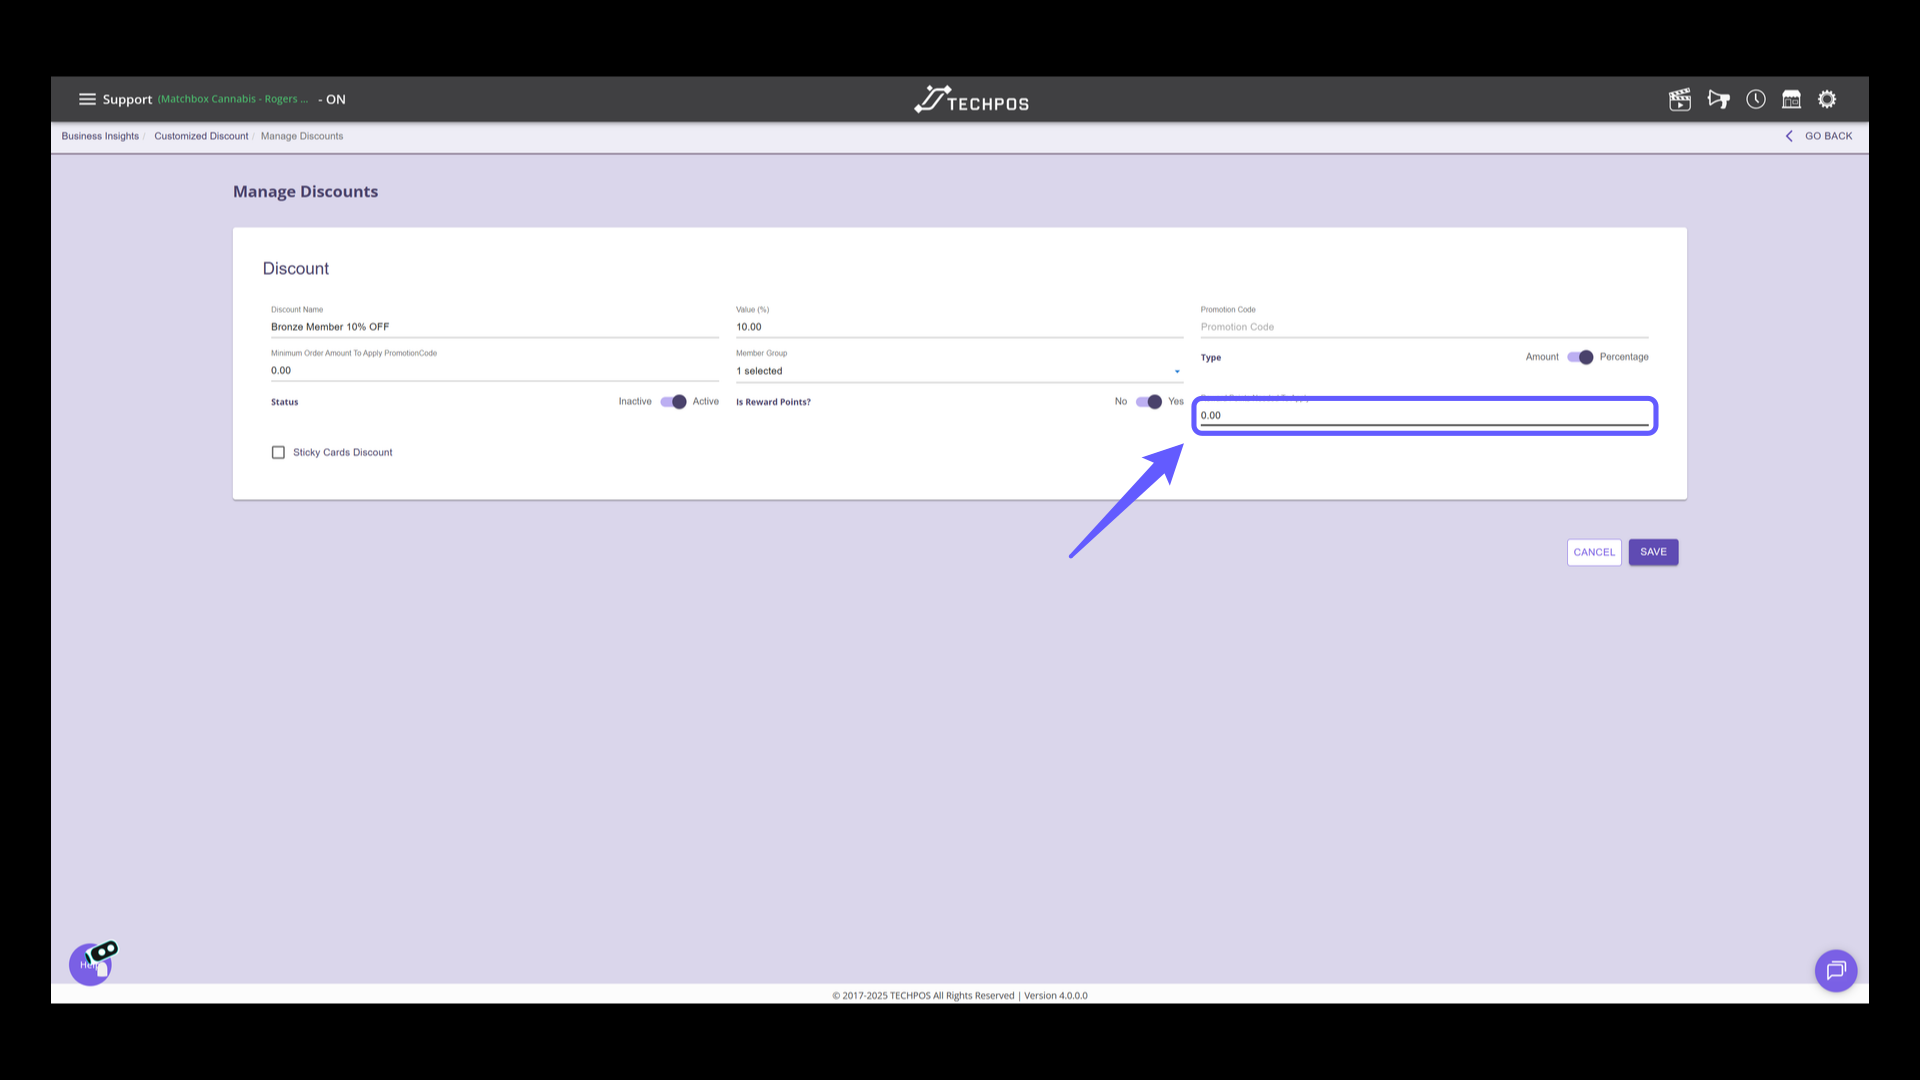This screenshot has width=1920, height=1080.
Task: Switch Type toggle between Amount and Percentage
Action: (x=1579, y=357)
